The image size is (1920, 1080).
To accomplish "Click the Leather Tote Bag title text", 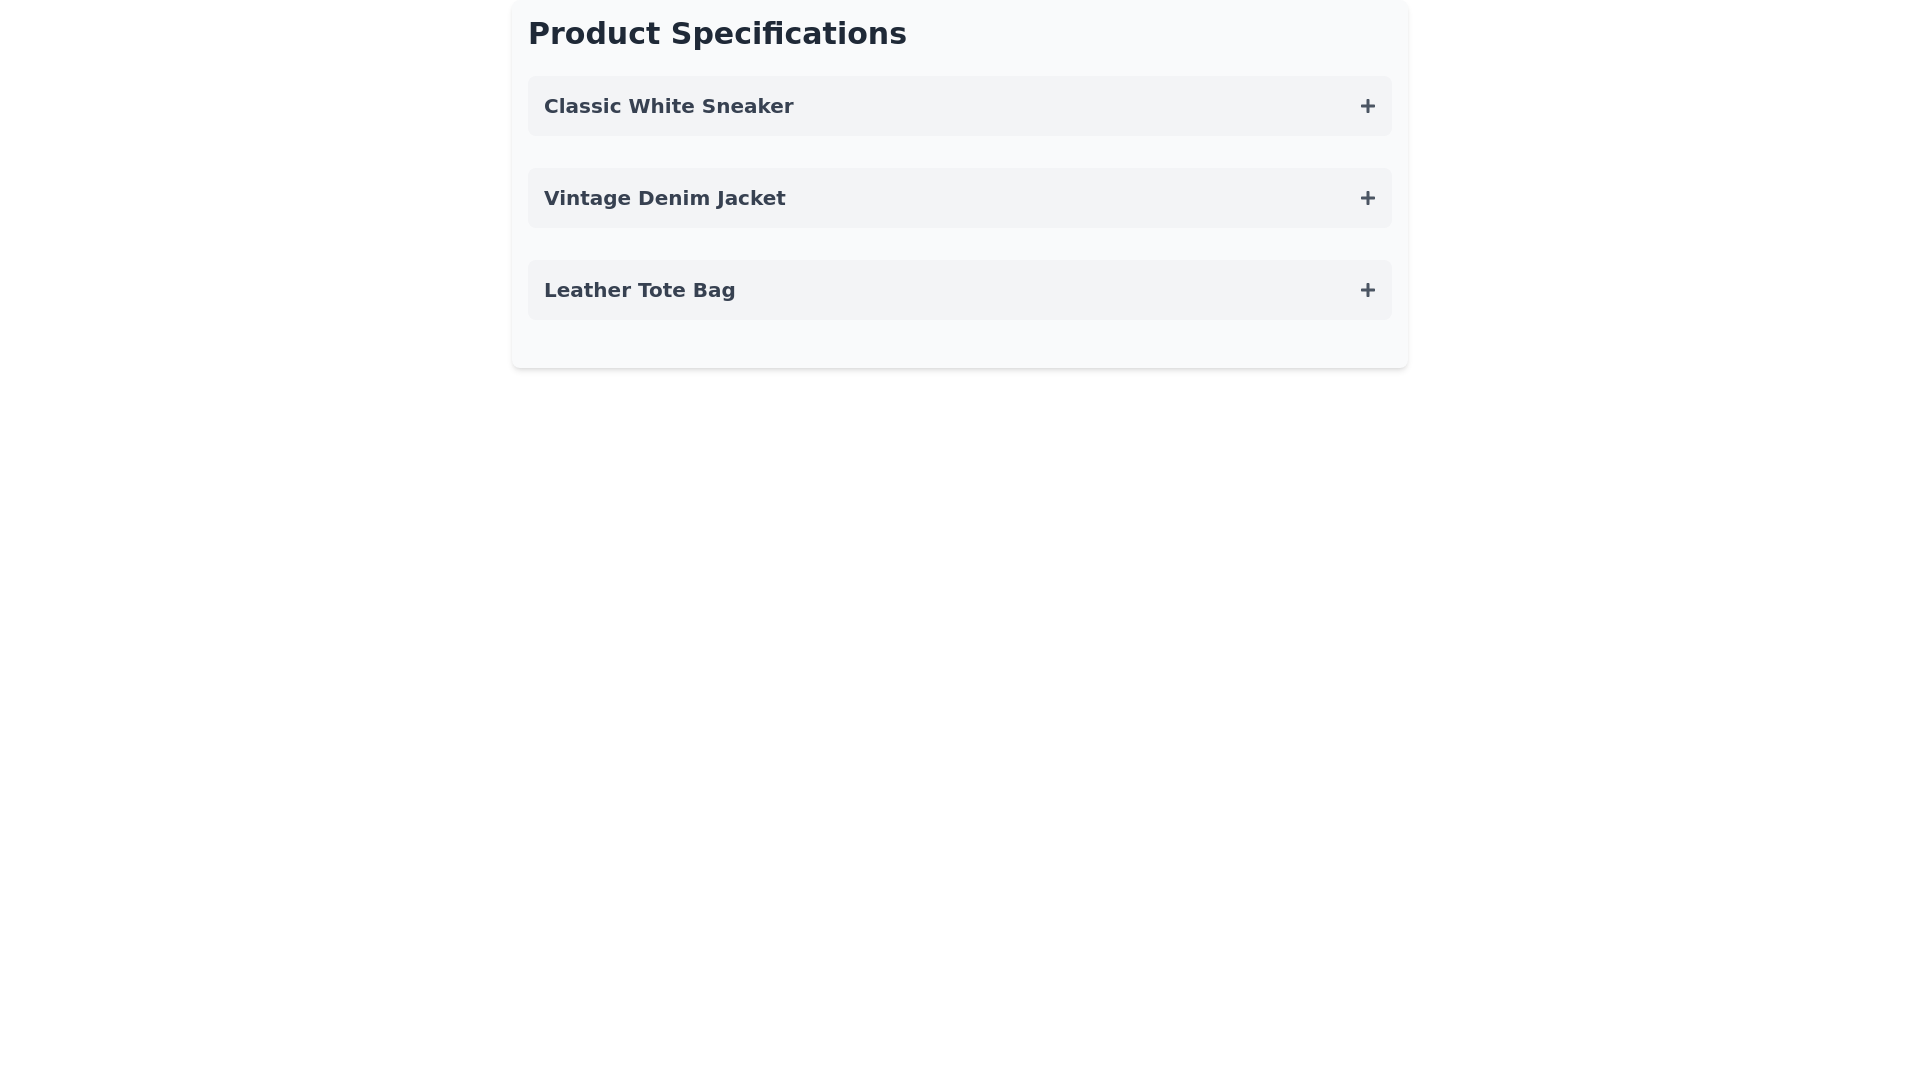I will (639, 290).
